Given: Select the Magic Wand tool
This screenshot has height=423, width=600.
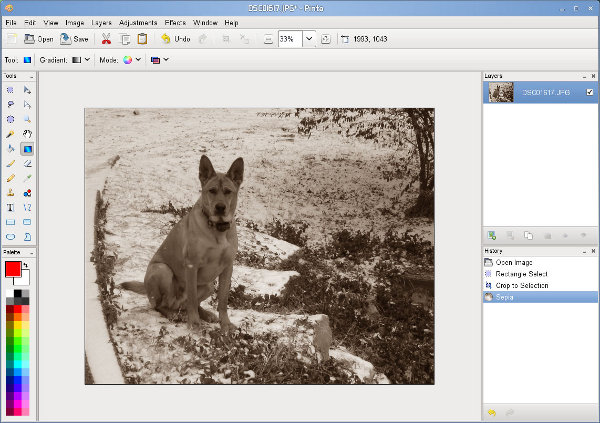Looking at the screenshot, I should click(10, 133).
